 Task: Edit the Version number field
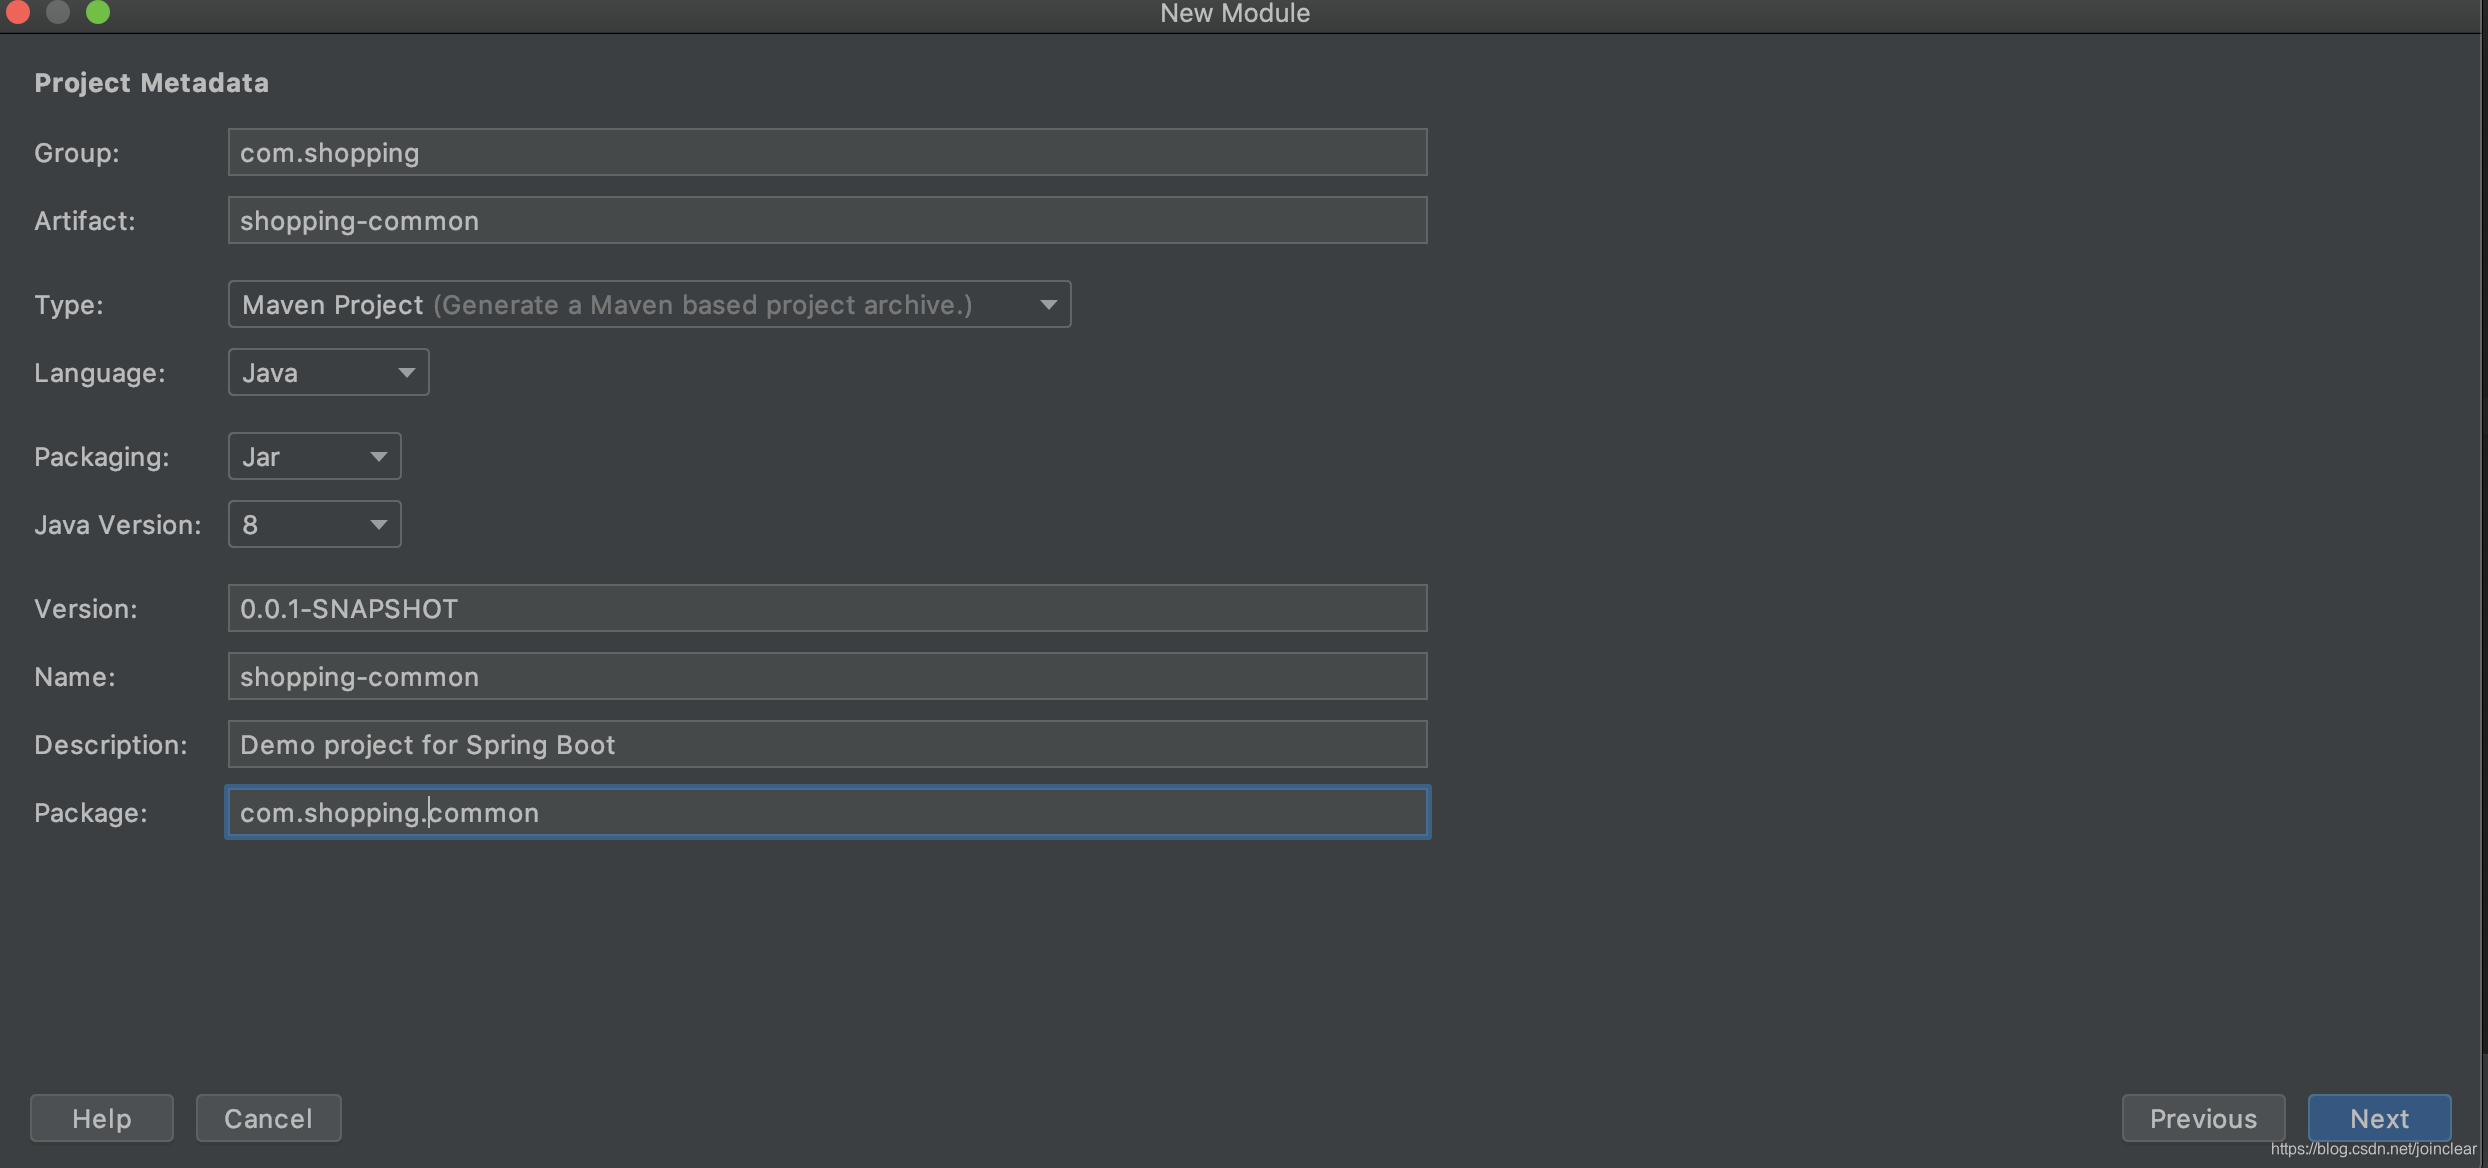click(x=827, y=606)
